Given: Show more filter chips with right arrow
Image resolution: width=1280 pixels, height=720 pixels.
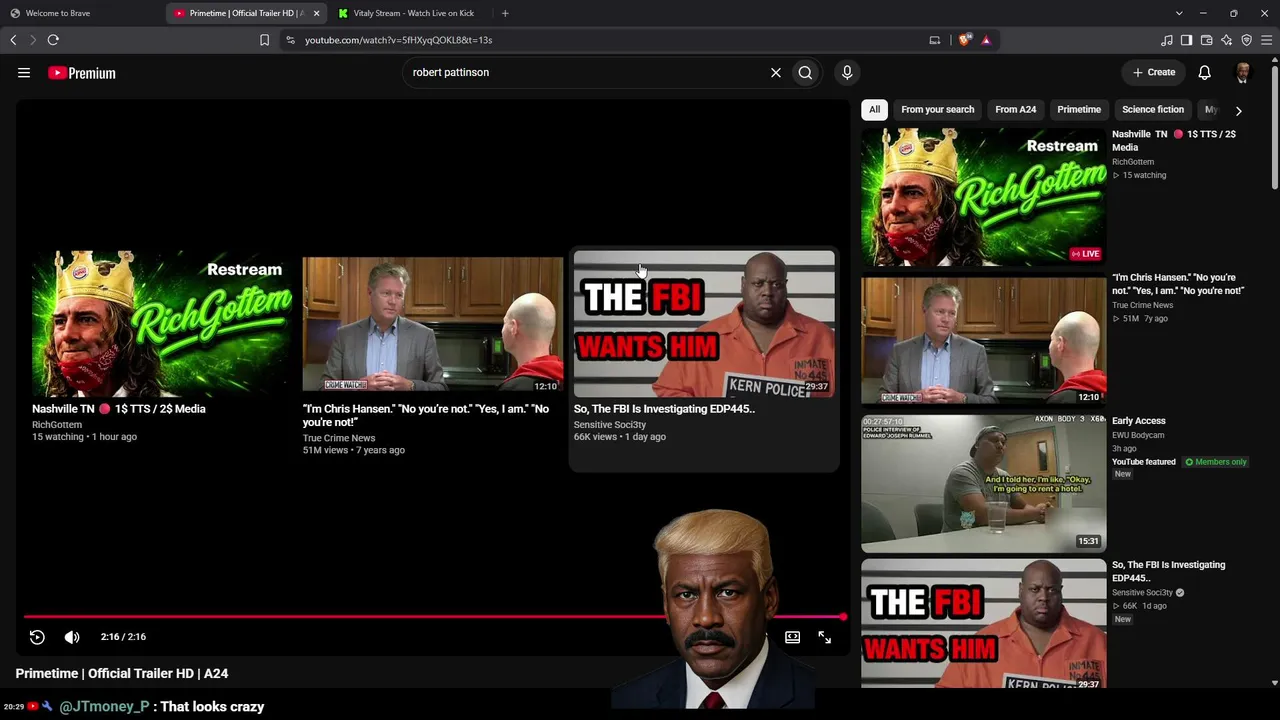Looking at the screenshot, I should 1238,110.
